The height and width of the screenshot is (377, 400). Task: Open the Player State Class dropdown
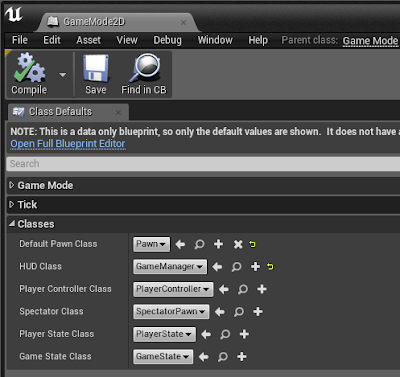click(164, 334)
